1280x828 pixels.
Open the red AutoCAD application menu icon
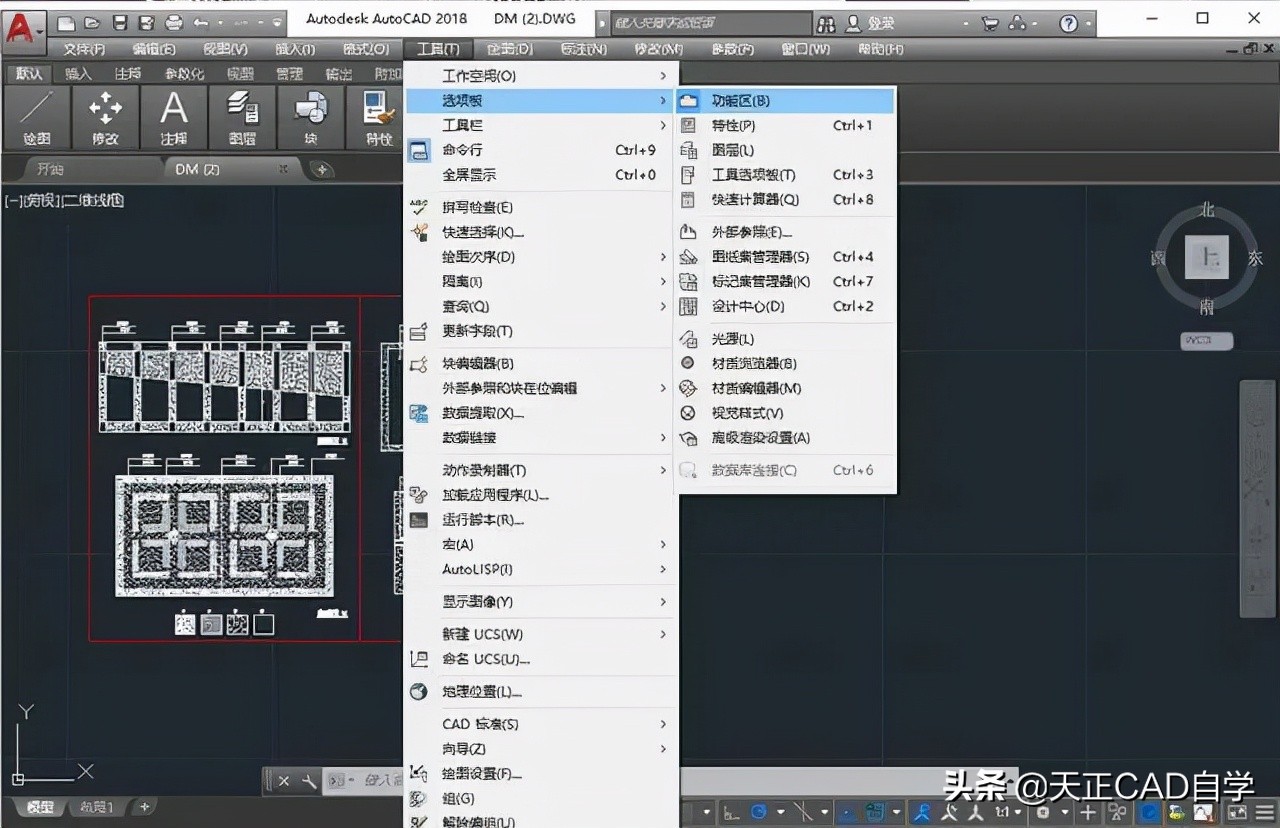[21, 26]
